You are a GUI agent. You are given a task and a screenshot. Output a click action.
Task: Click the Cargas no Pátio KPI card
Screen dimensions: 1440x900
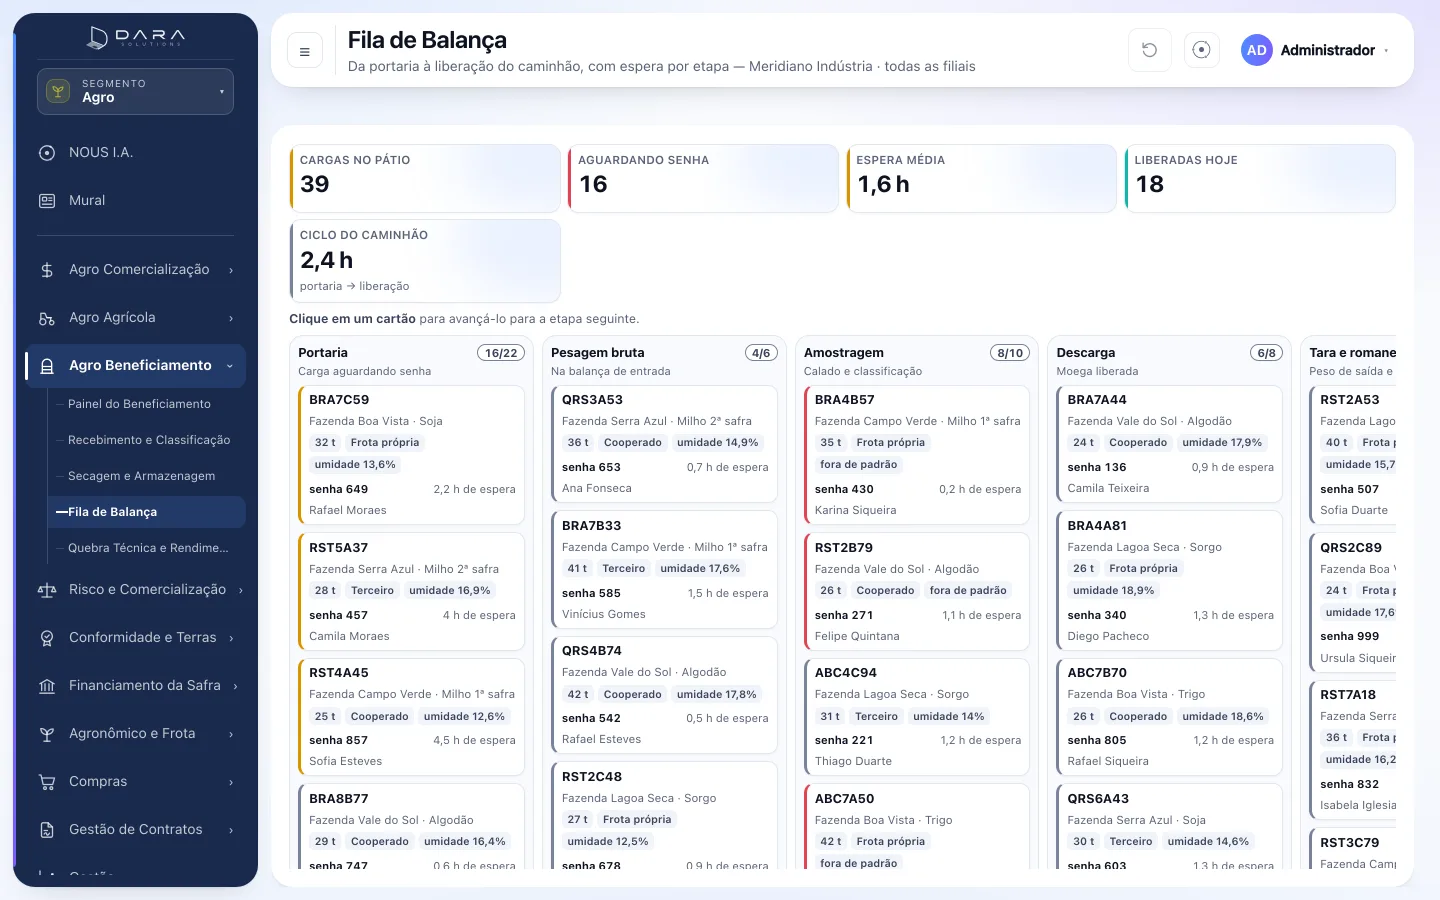pyautogui.click(x=425, y=179)
